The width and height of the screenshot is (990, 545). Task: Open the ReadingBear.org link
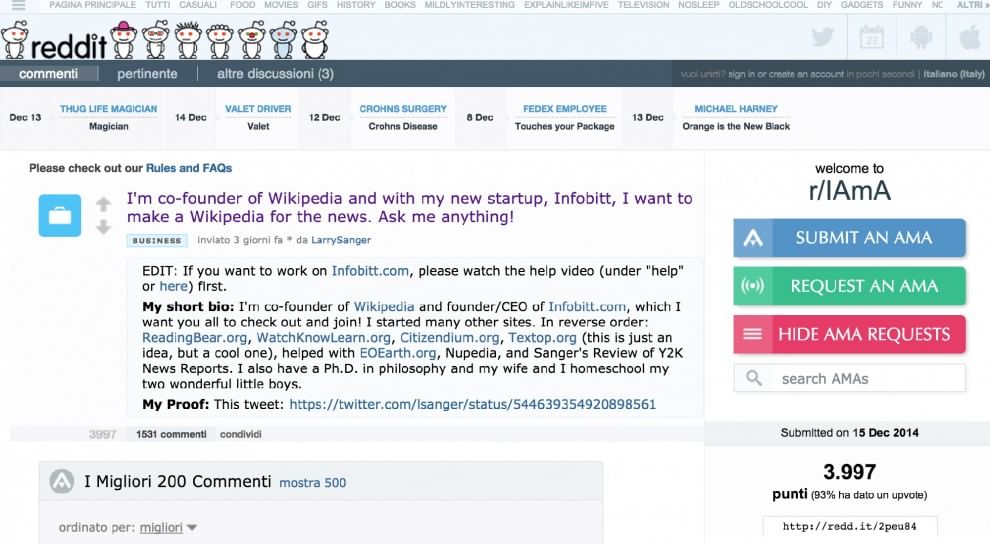click(x=194, y=337)
